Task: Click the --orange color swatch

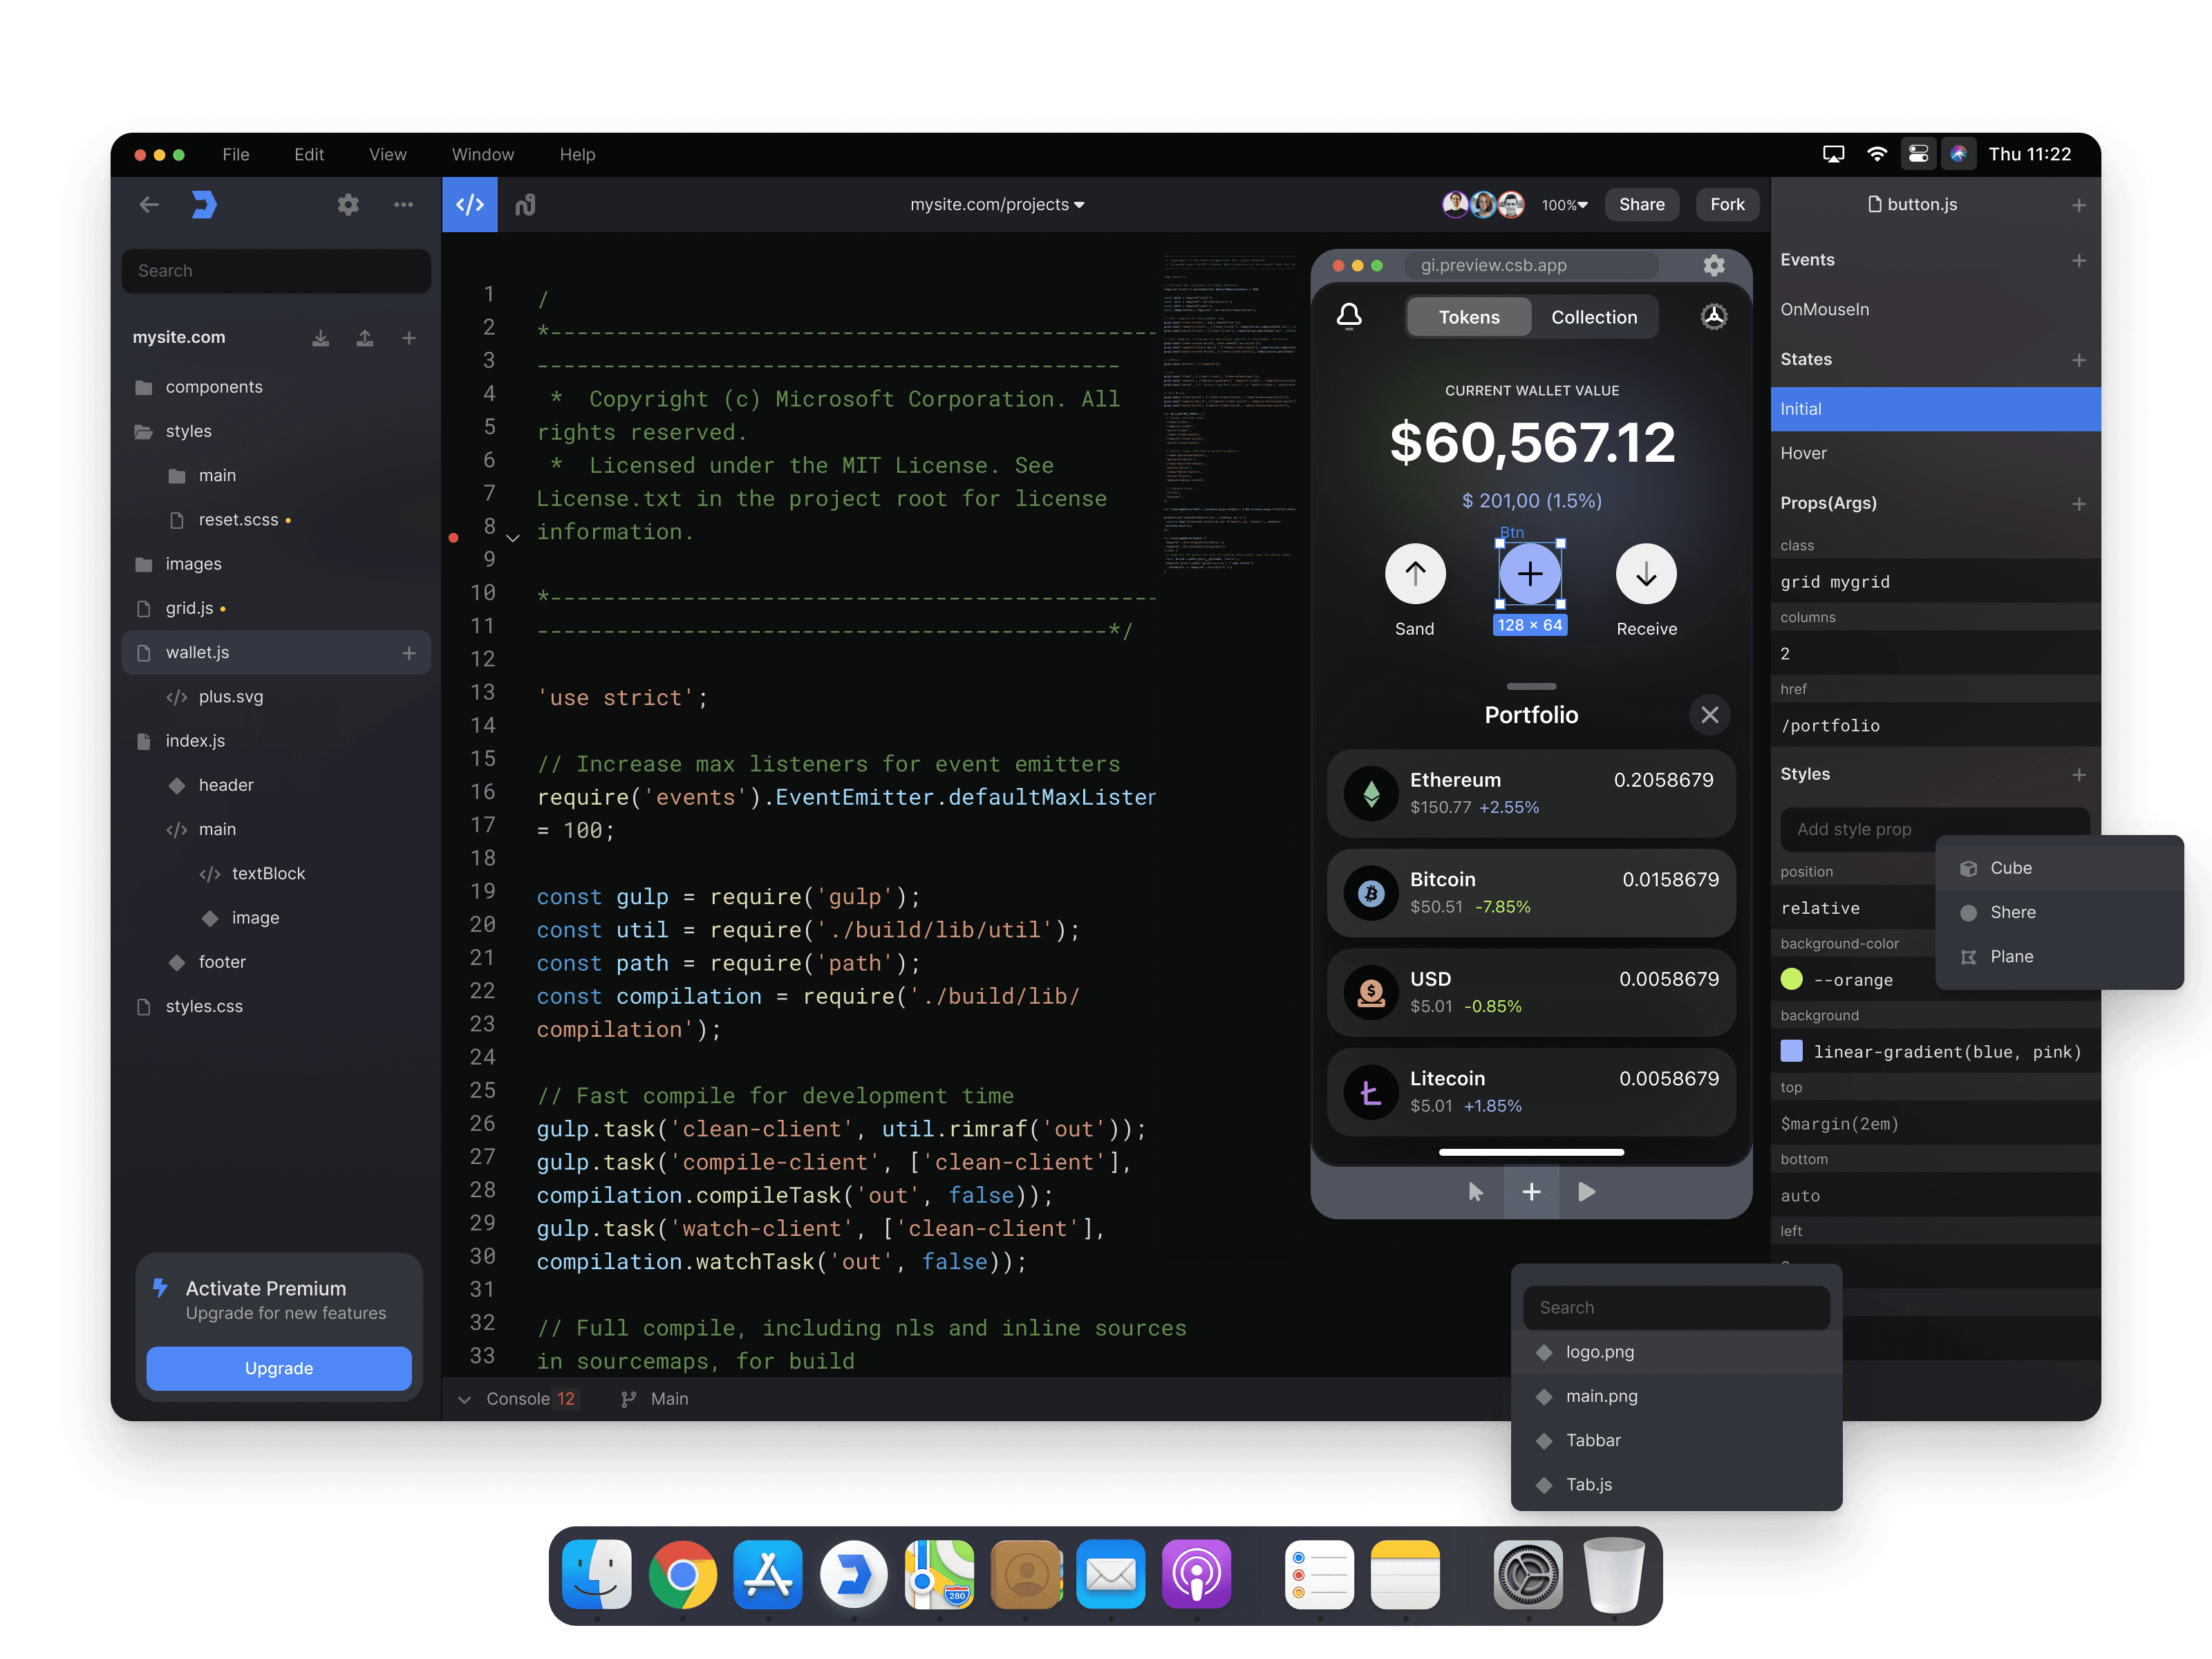Action: (x=1791, y=979)
